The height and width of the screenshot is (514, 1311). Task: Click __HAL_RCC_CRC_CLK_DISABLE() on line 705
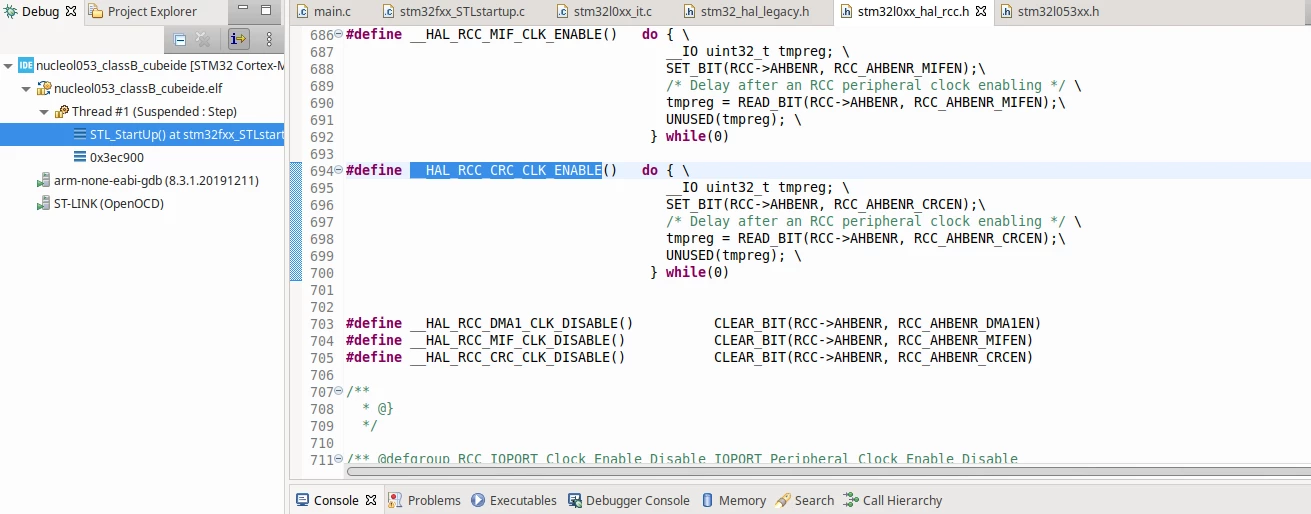pyautogui.click(x=518, y=358)
